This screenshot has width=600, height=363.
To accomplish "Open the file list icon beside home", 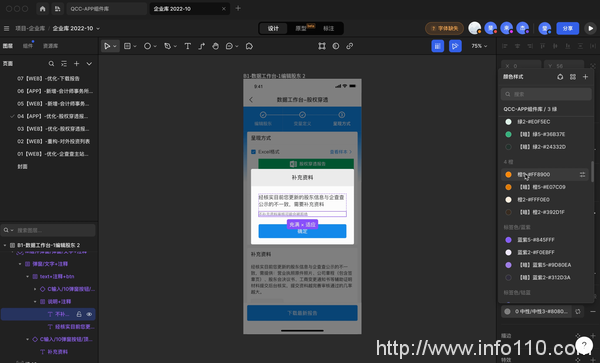I will point(57,8).
